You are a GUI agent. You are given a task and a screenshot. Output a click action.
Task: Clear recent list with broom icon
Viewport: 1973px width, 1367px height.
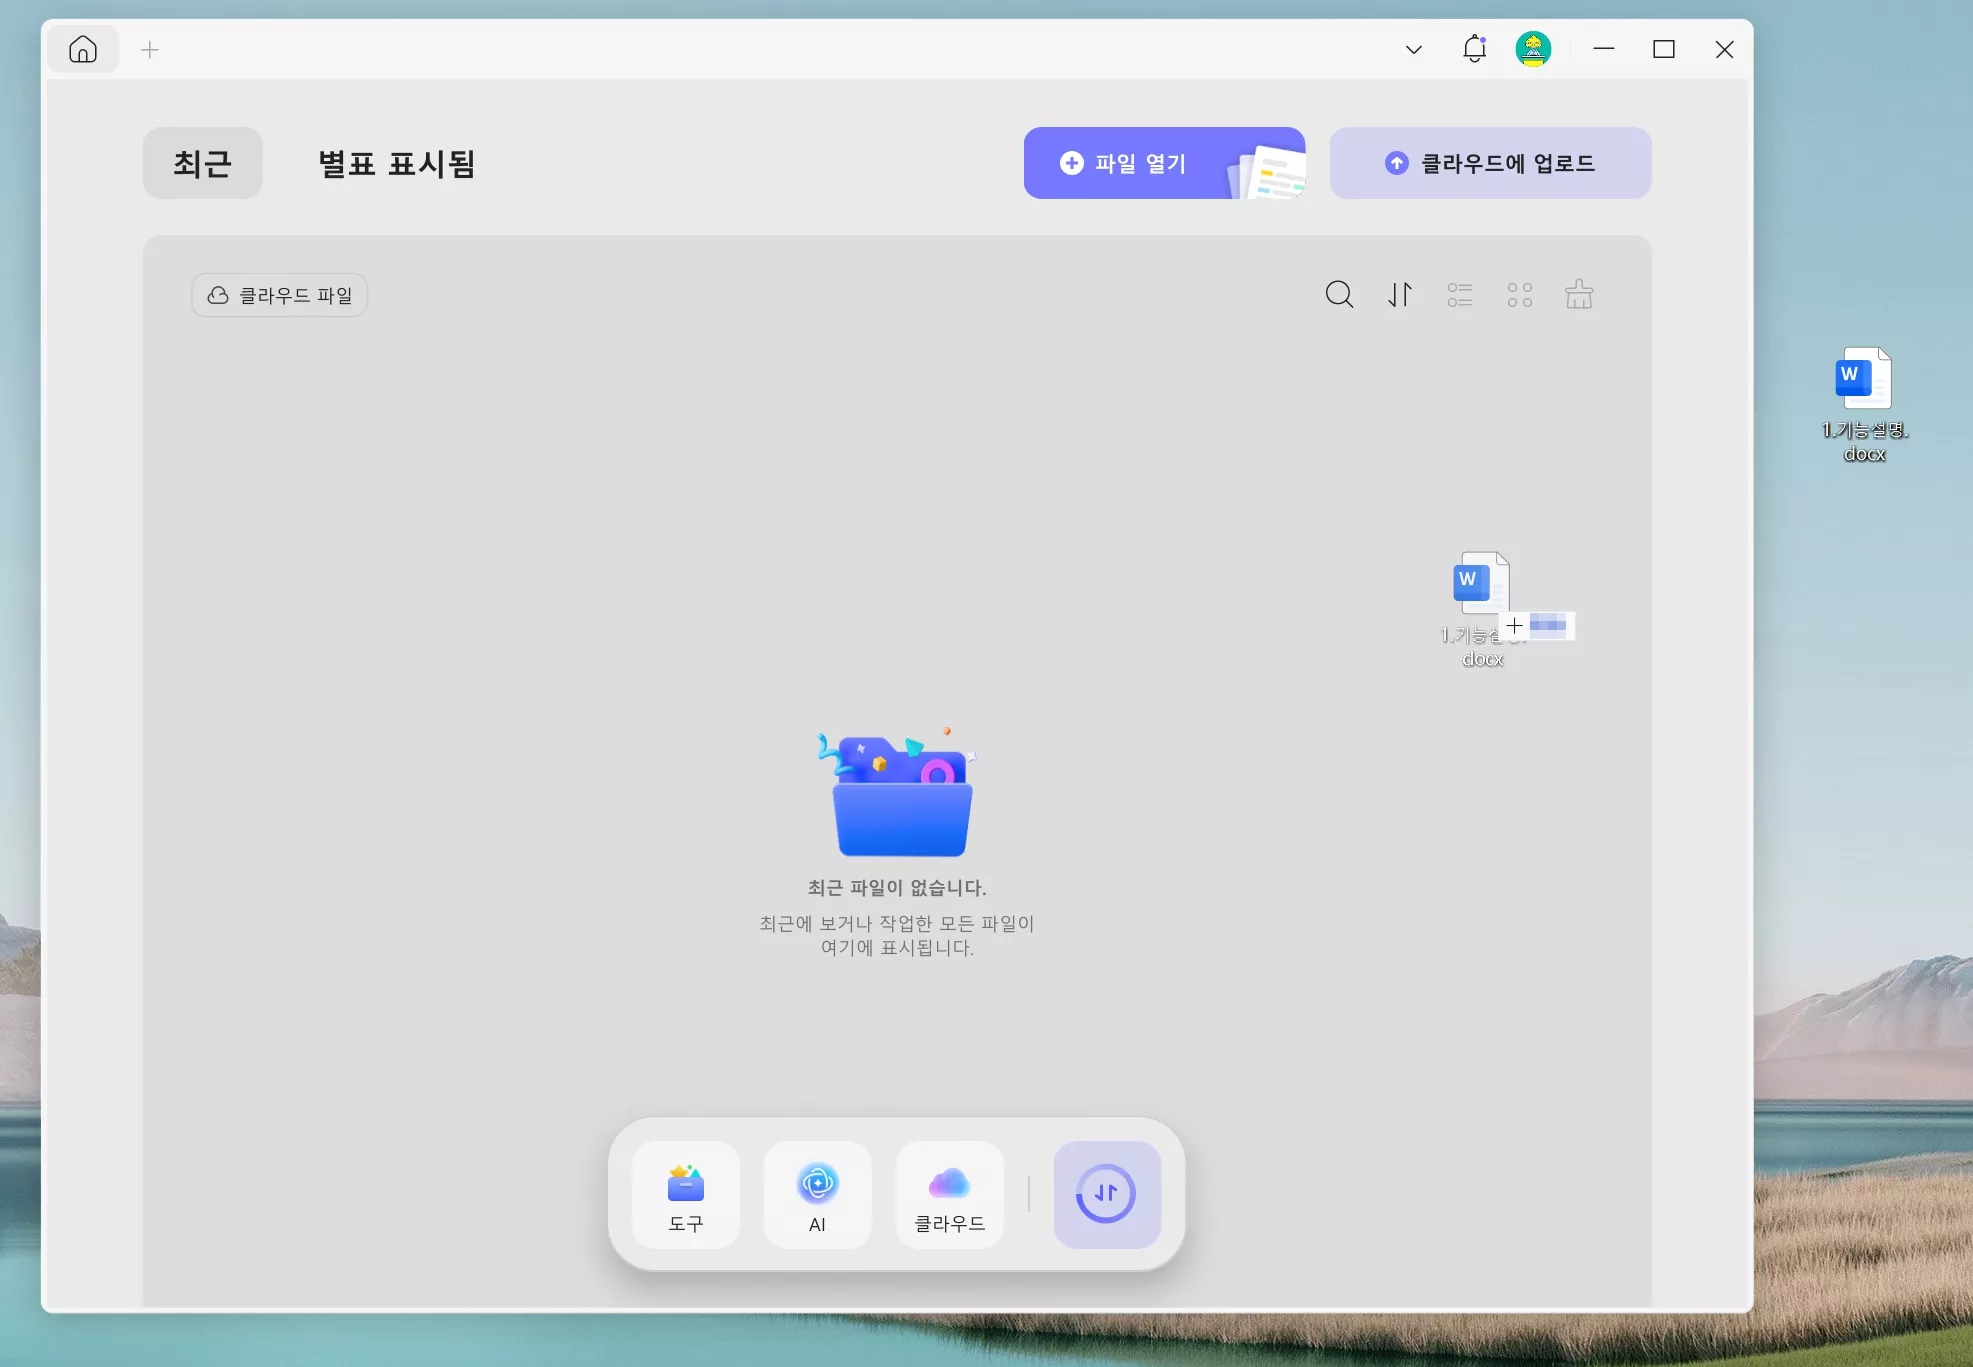click(x=1579, y=295)
